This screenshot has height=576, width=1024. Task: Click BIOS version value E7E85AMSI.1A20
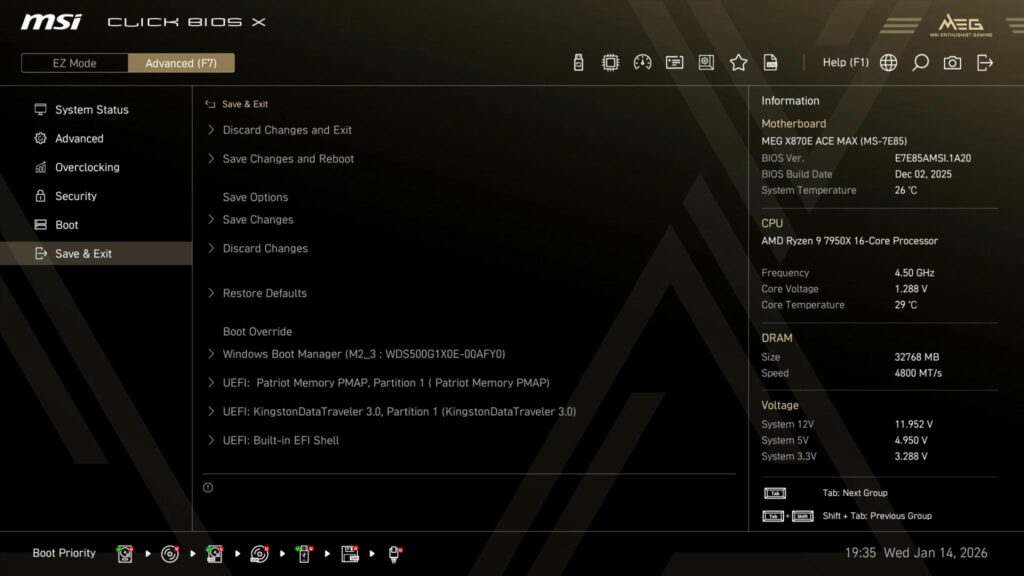933,158
